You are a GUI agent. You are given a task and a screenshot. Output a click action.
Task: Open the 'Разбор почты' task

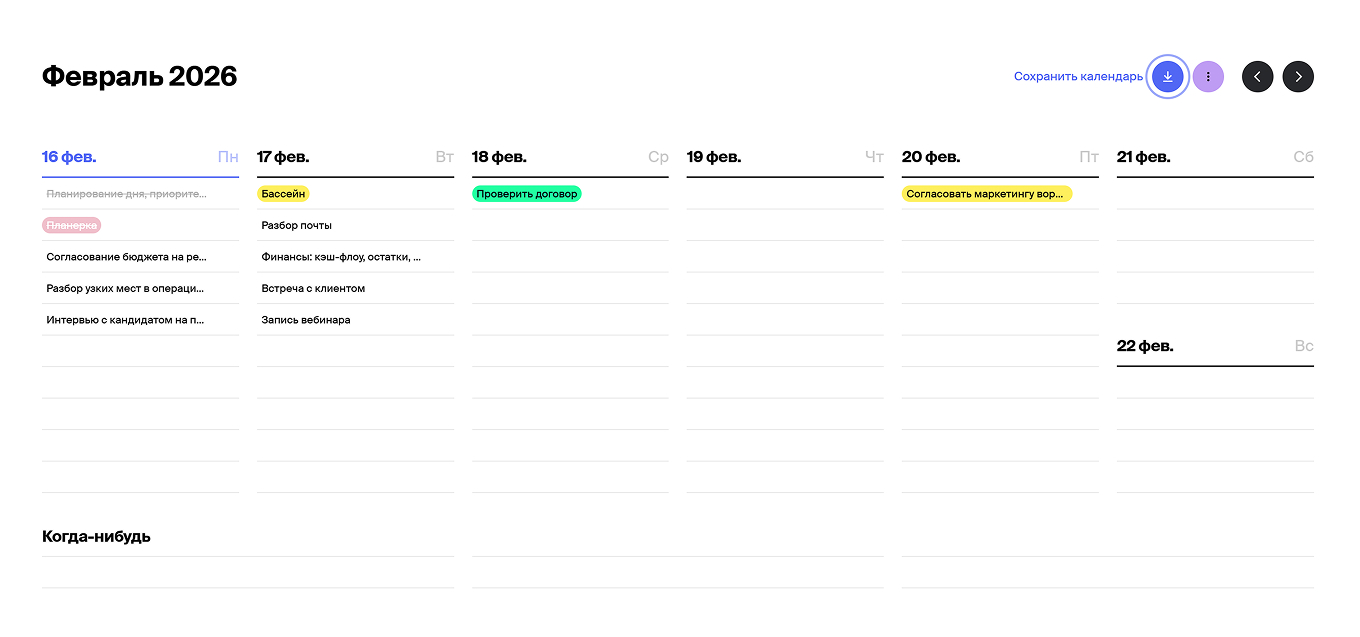(x=296, y=226)
